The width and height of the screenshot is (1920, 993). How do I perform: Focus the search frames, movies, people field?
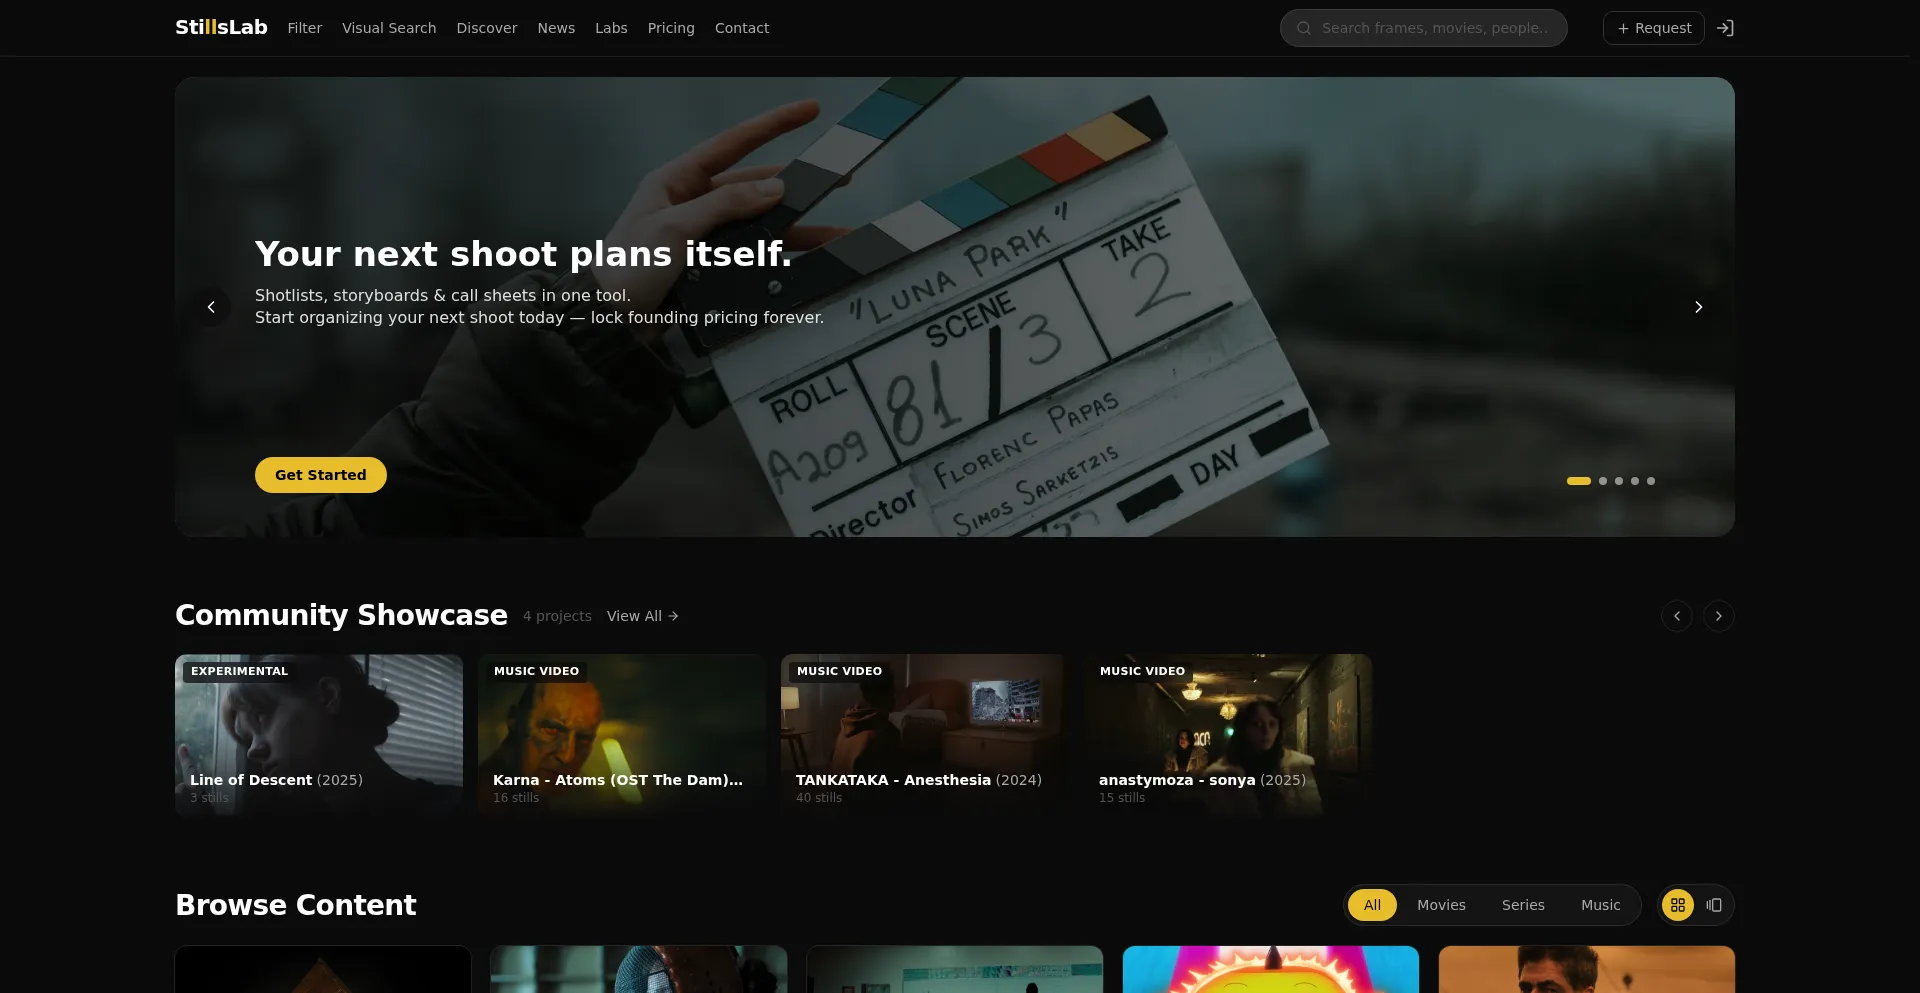[1423, 28]
